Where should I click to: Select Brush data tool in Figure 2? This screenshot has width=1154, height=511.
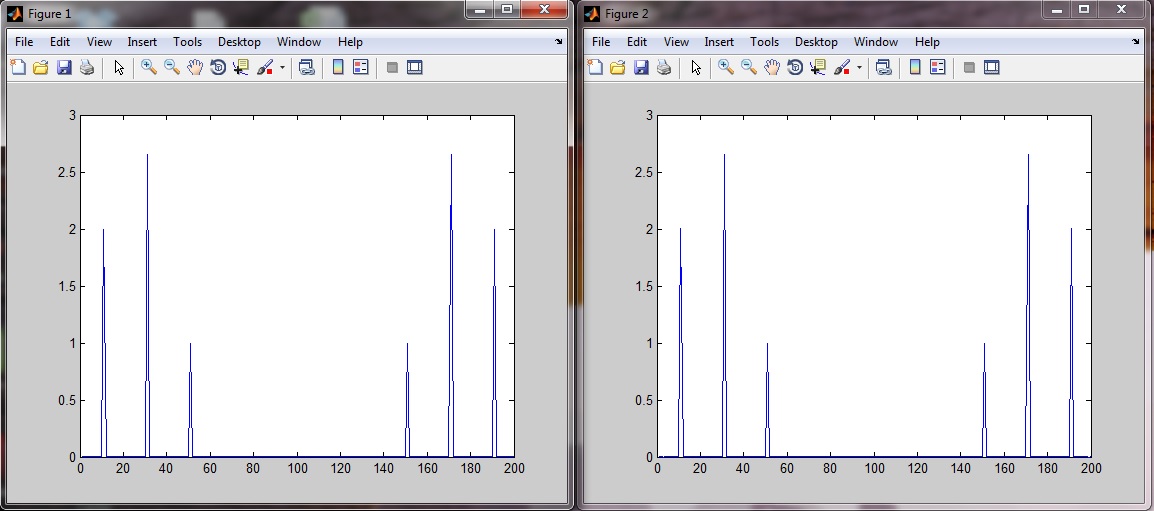842,68
